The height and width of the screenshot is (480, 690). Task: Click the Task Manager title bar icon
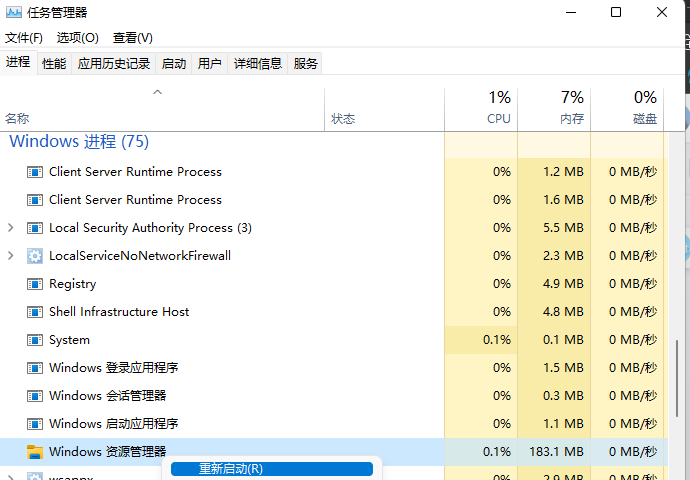point(13,12)
